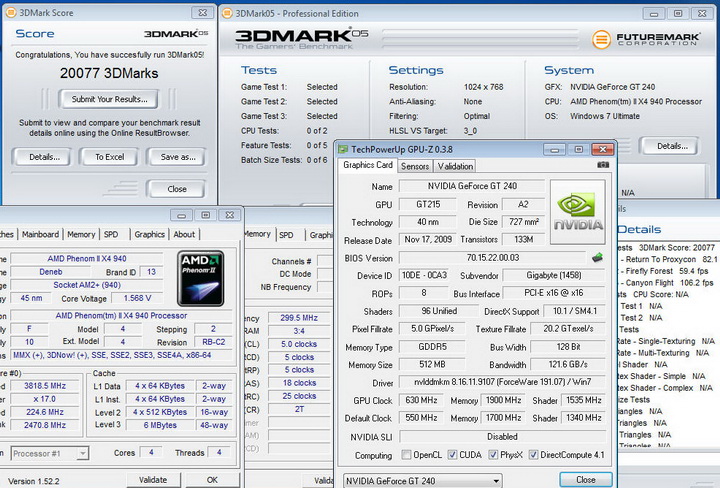Click the BIOS save chip icon in GPU-Z

[x=597, y=258]
